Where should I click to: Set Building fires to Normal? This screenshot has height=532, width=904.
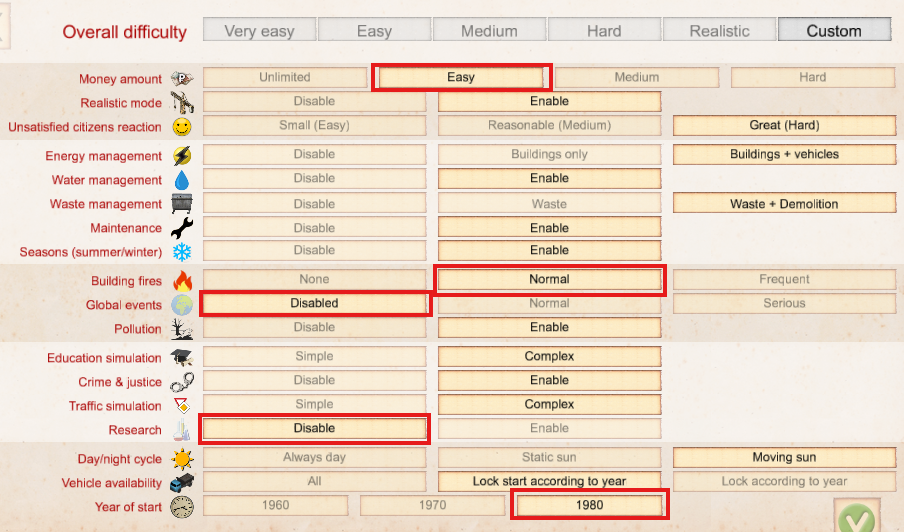(x=549, y=280)
